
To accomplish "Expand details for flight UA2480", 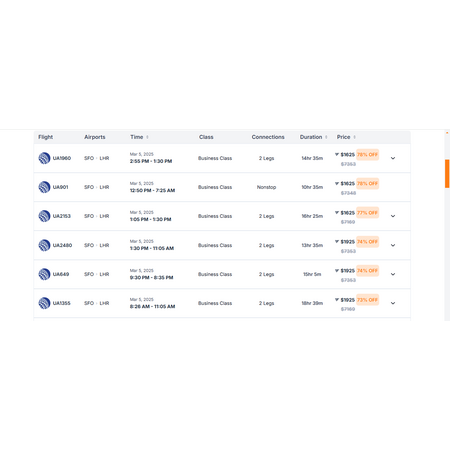I will tap(393, 245).
